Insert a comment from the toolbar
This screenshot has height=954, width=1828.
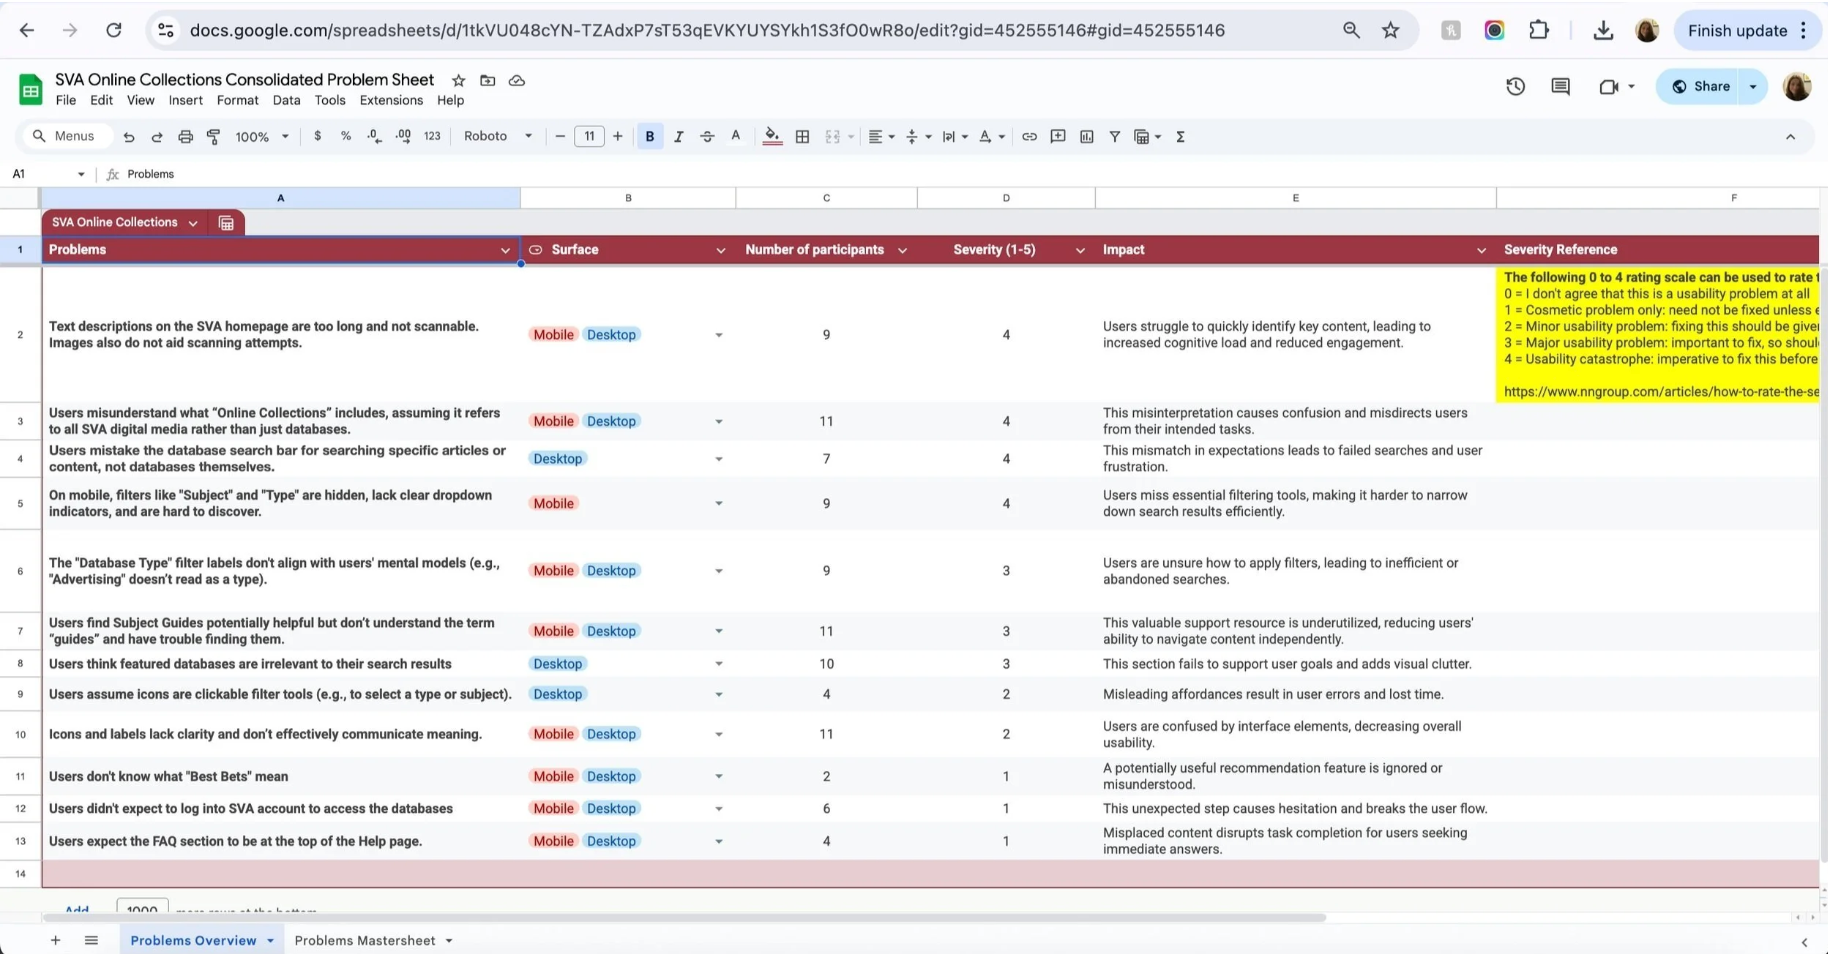point(1058,136)
